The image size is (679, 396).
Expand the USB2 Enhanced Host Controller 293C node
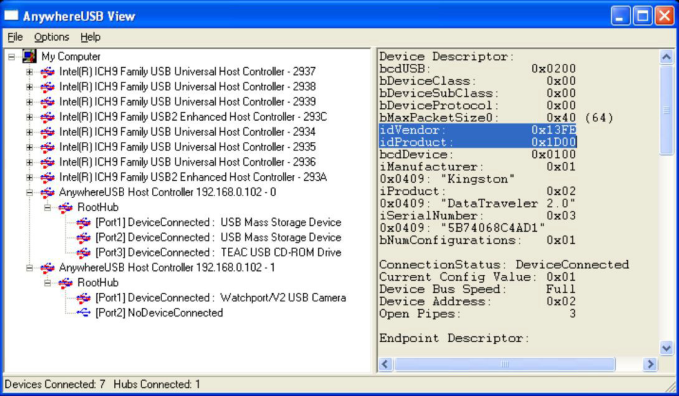pos(29,117)
